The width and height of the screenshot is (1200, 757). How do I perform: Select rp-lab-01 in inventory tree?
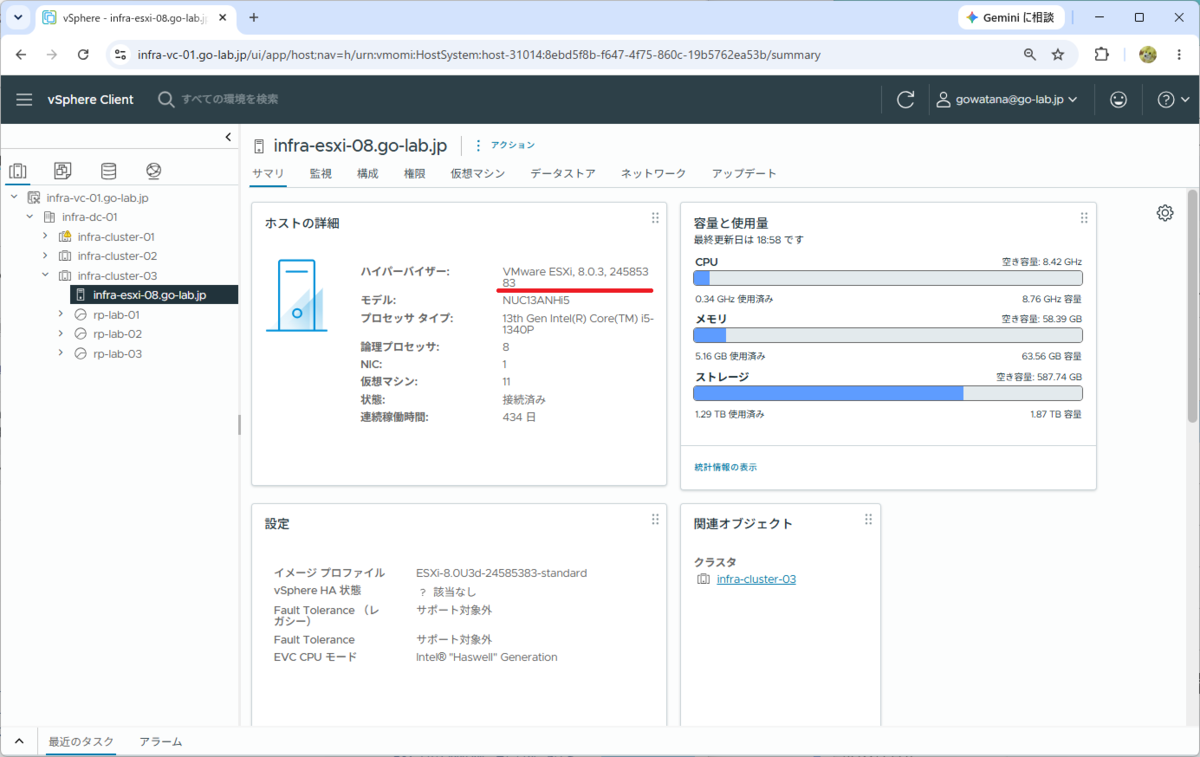point(117,315)
